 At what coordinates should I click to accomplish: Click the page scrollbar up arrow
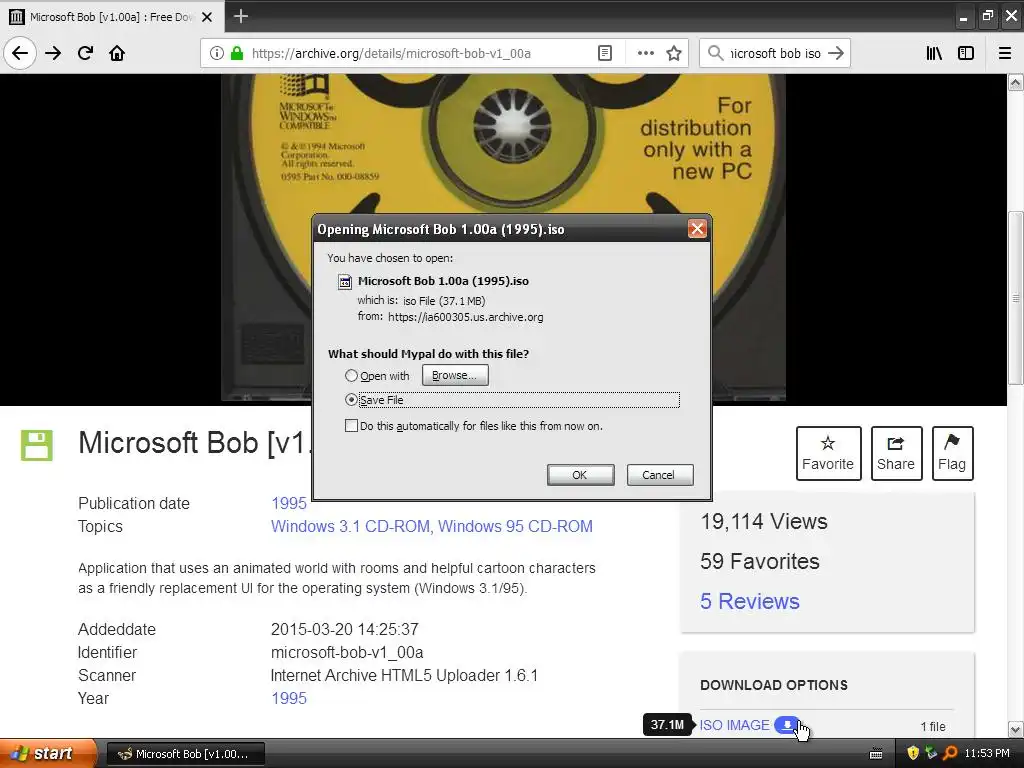1015,82
